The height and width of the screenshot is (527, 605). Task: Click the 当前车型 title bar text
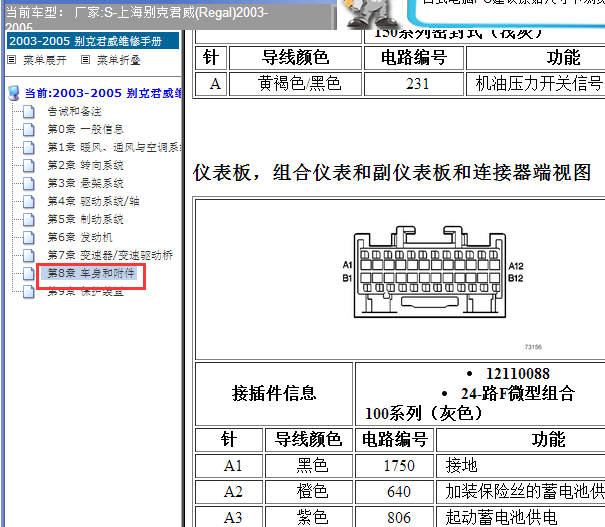pyautogui.click(x=137, y=19)
